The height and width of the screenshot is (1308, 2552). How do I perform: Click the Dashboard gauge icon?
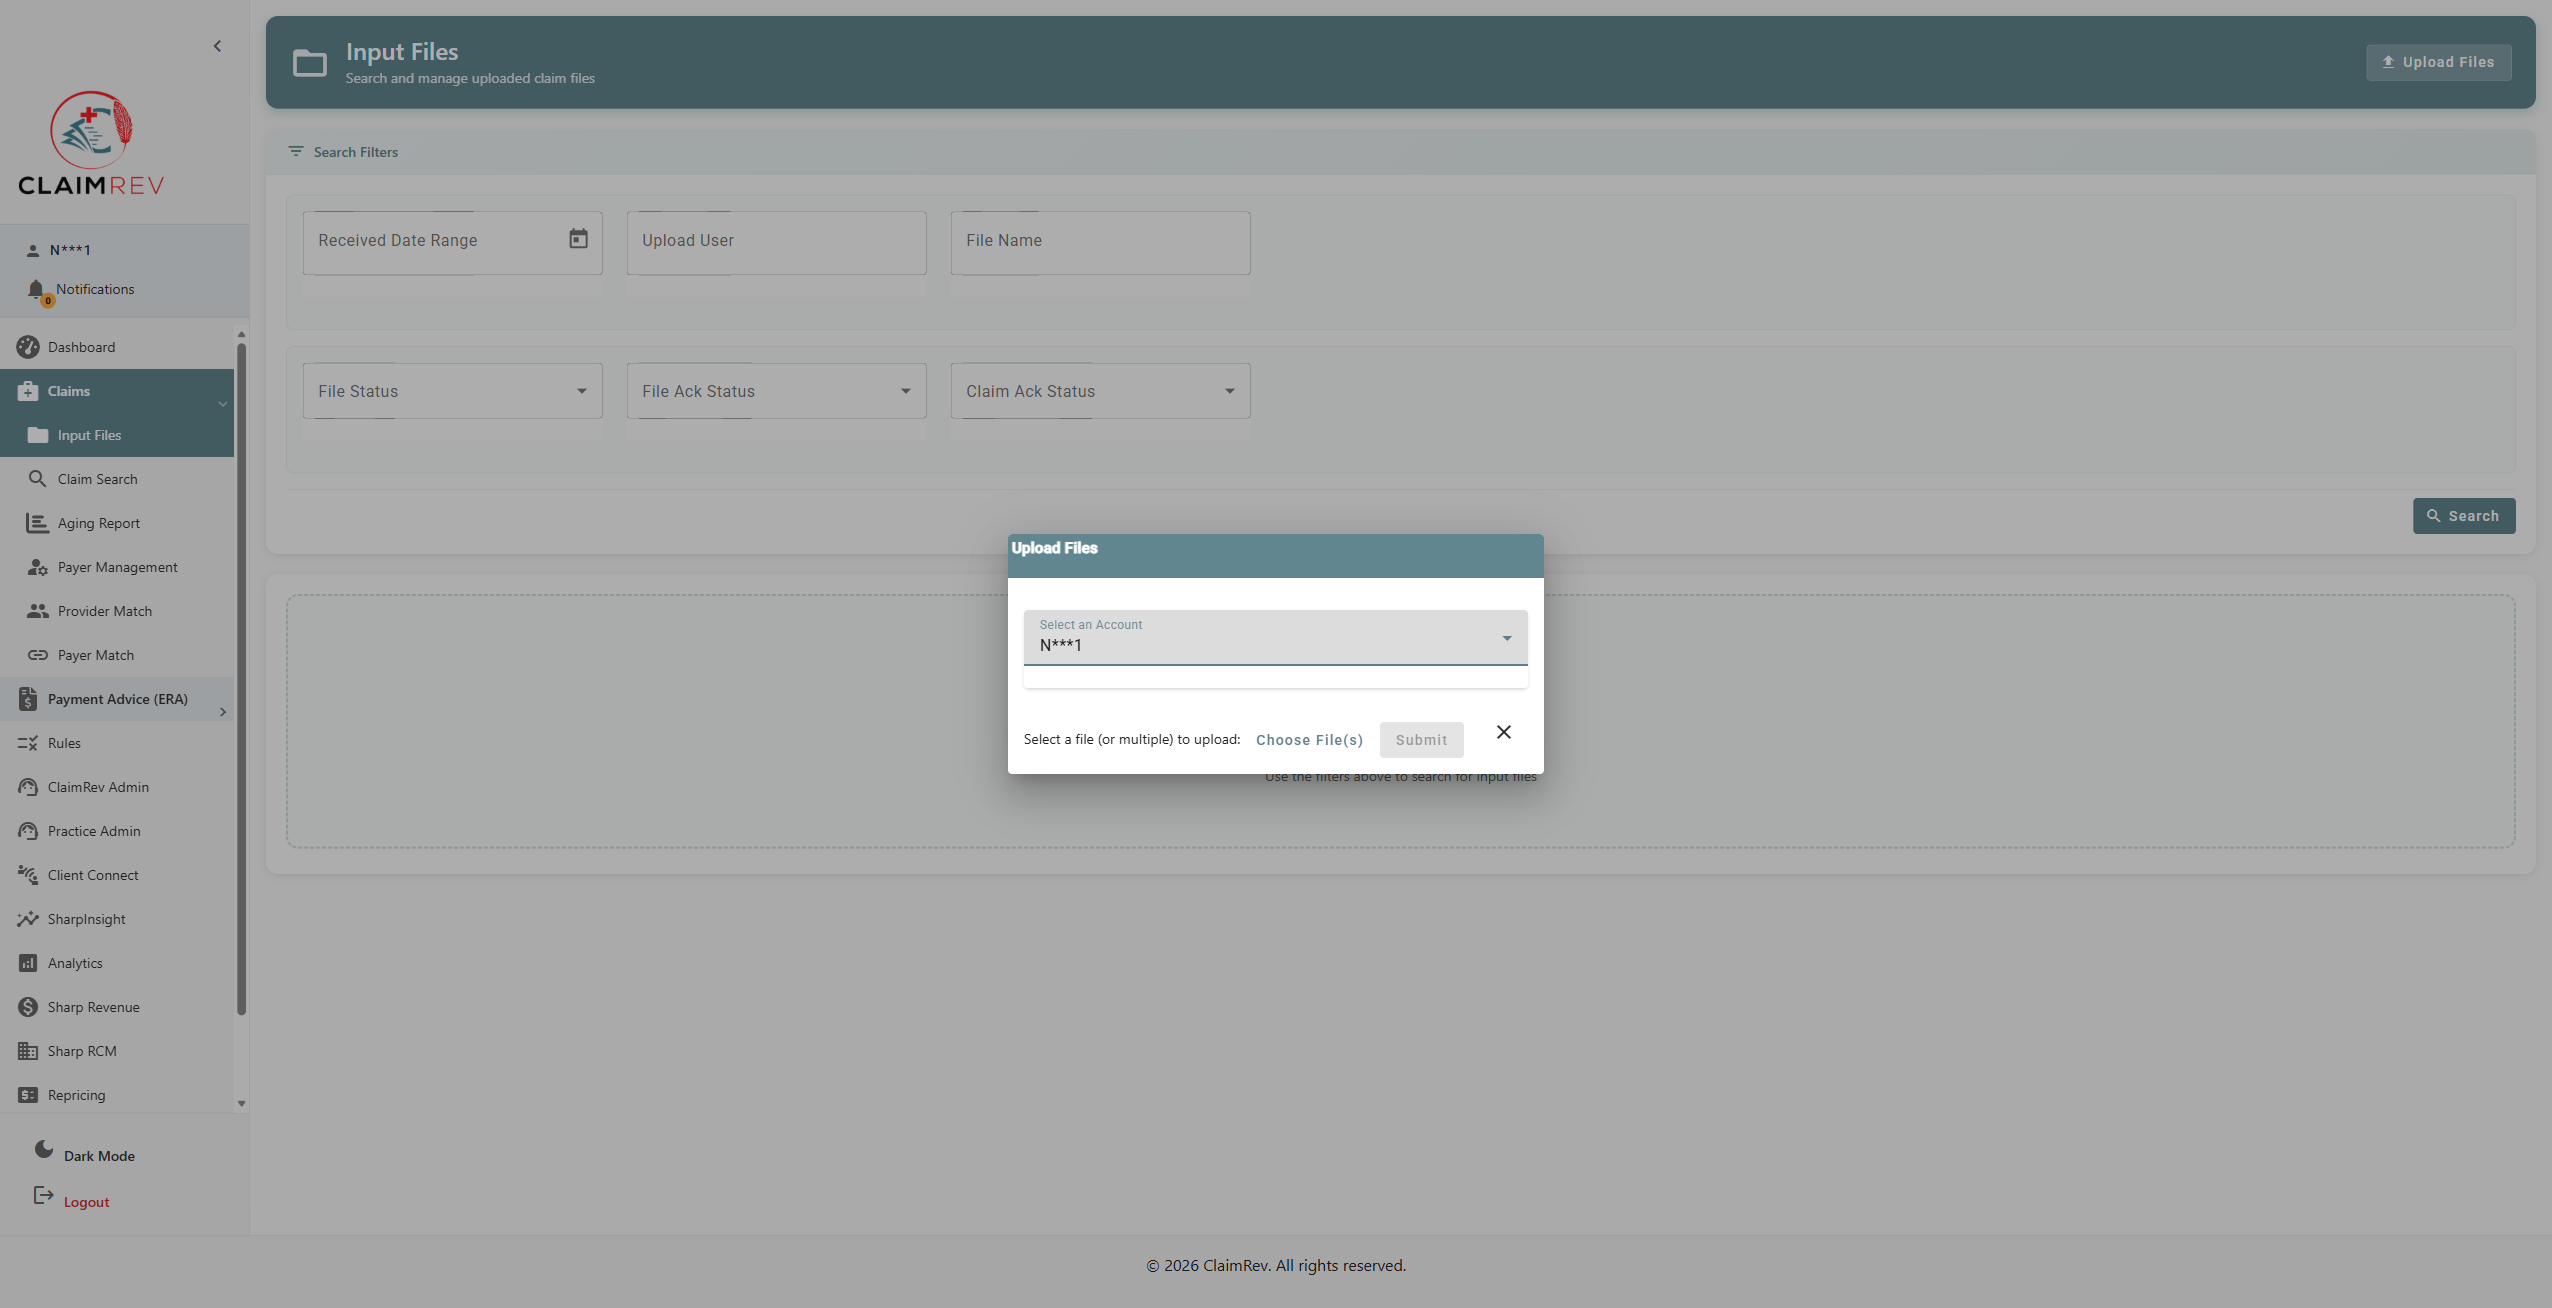[x=28, y=347]
